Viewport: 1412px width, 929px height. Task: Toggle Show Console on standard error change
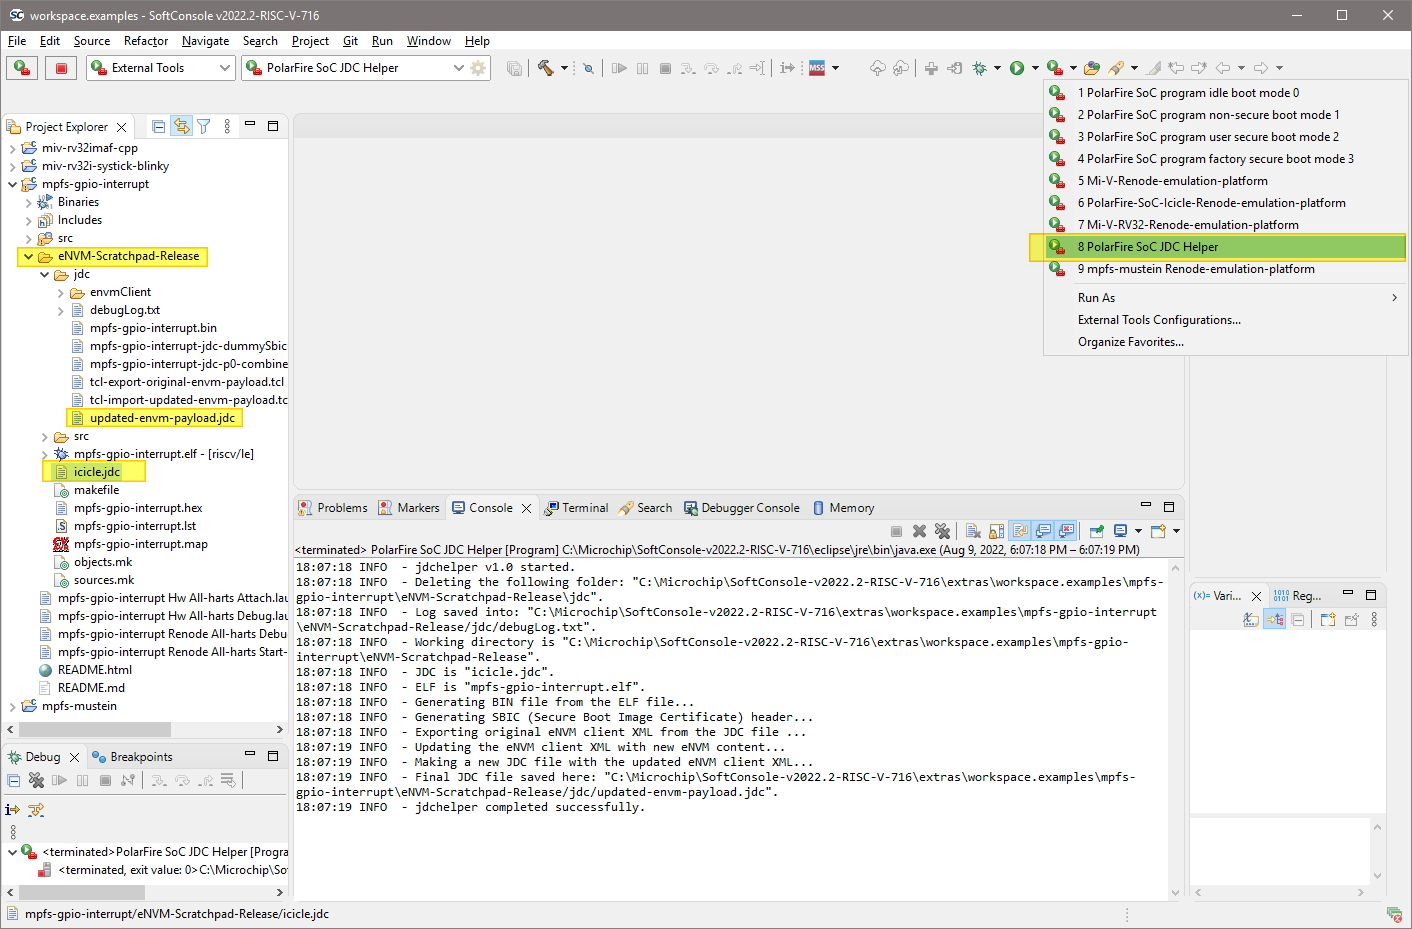point(1066,531)
